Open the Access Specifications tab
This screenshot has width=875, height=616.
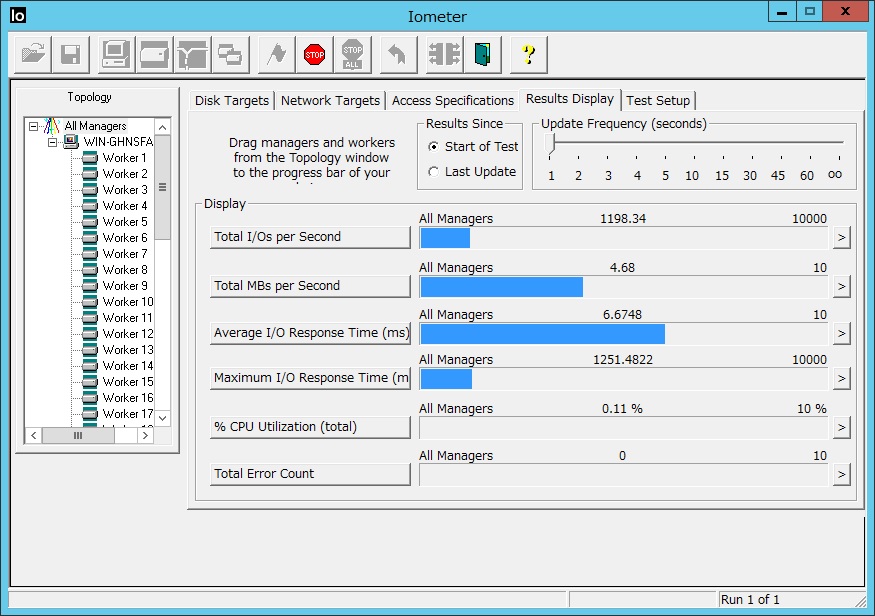[x=452, y=101]
